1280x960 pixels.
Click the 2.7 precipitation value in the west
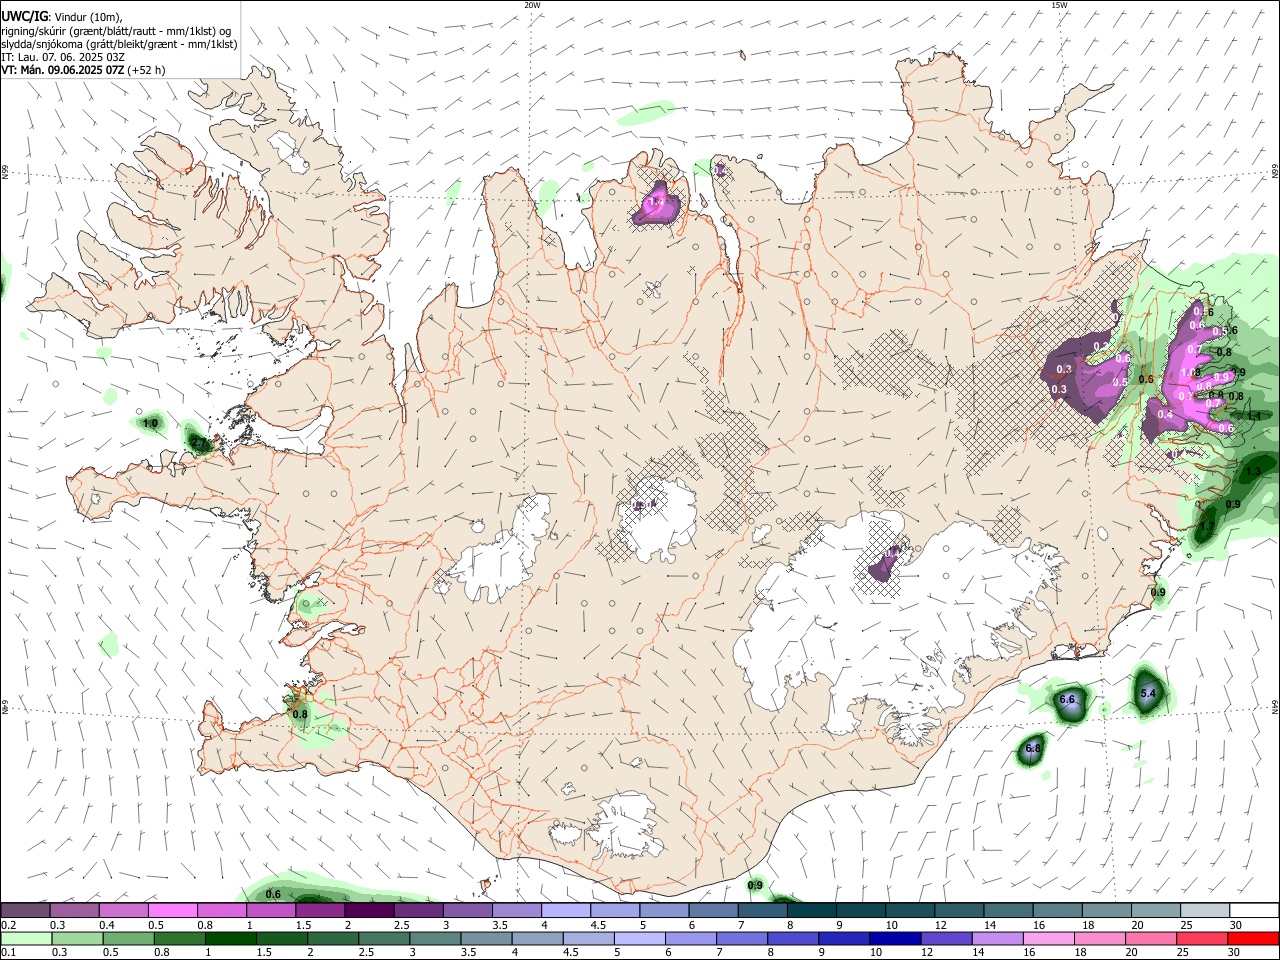coord(198,442)
